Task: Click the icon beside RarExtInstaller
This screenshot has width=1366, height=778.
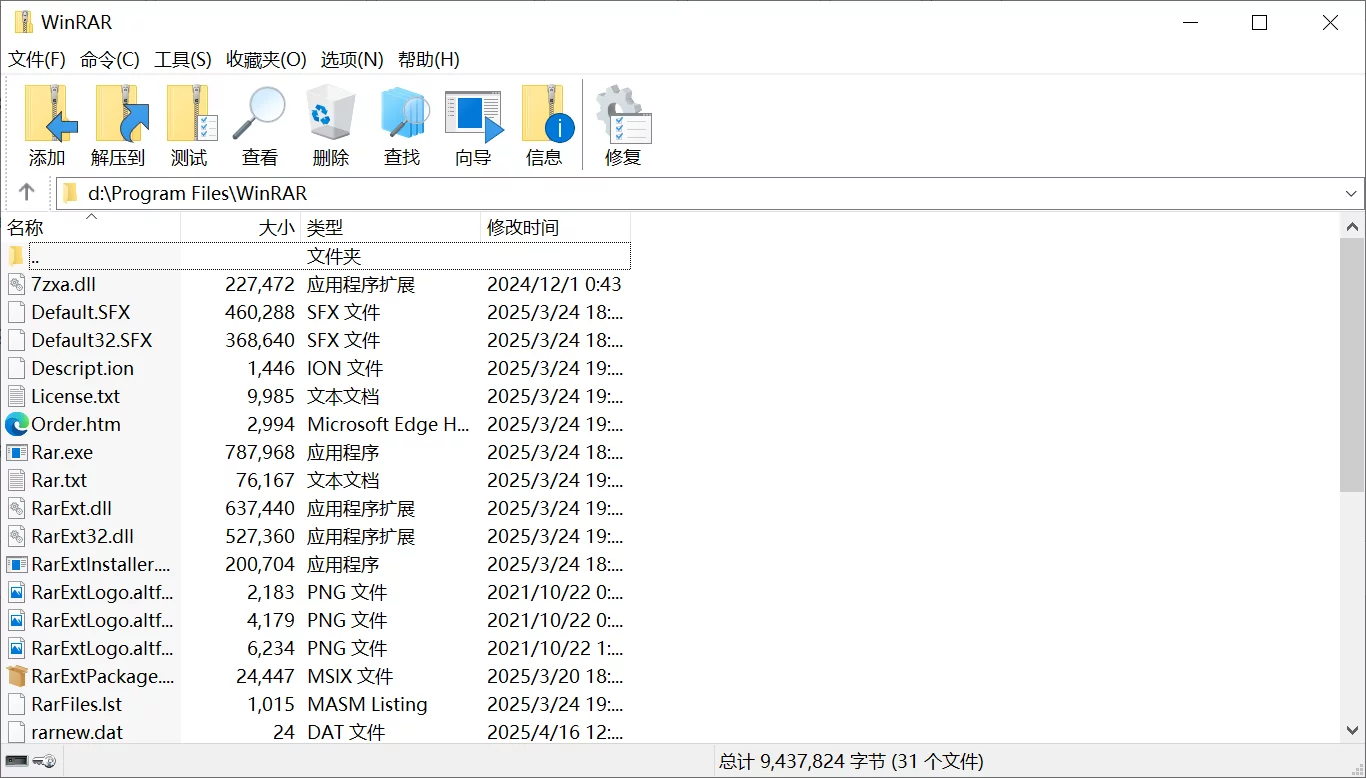Action: click(16, 564)
